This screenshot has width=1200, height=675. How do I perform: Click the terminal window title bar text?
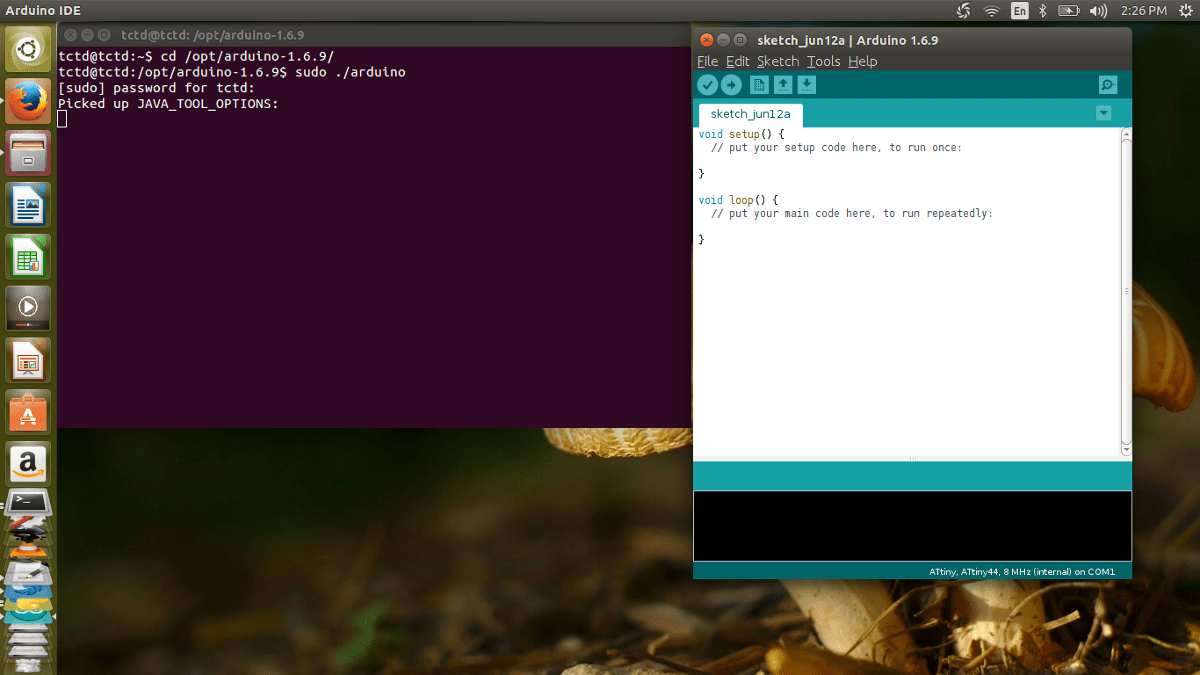click(x=214, y=35)
